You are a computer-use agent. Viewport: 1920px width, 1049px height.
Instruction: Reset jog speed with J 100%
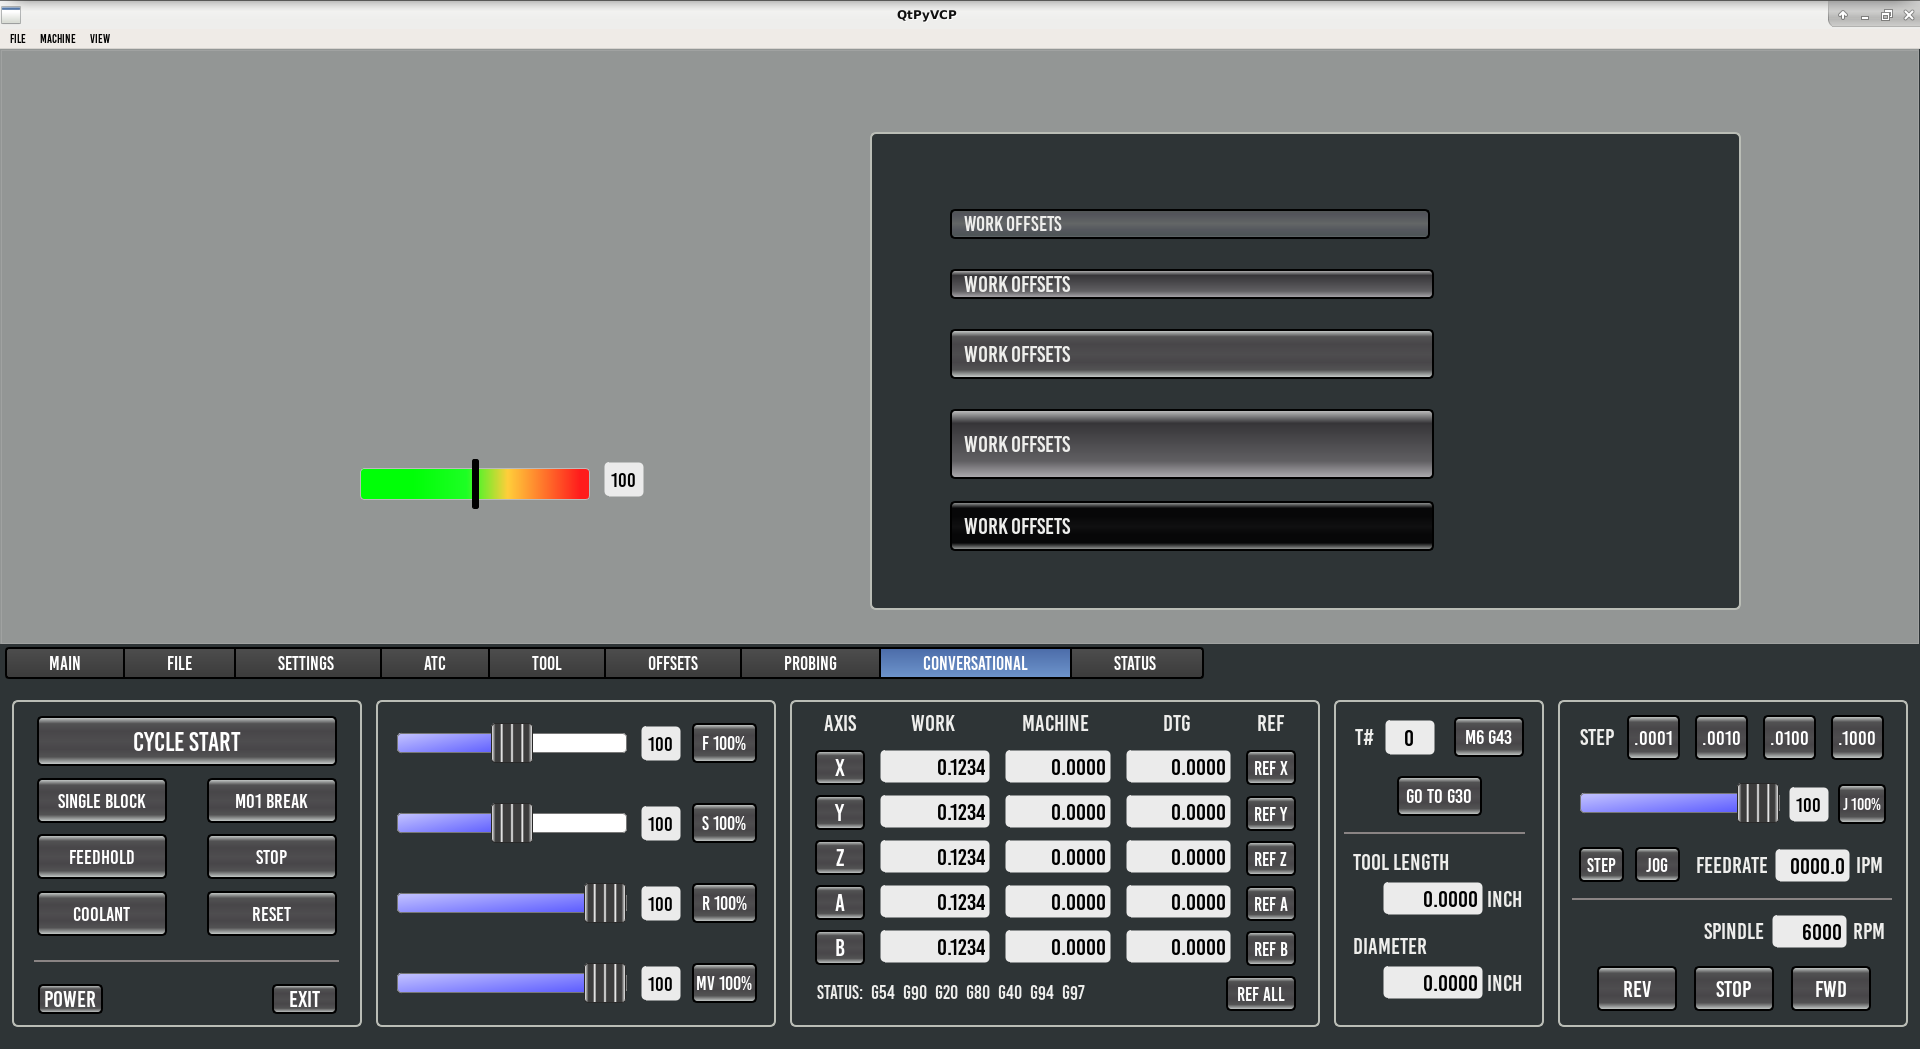(1863, 804)
